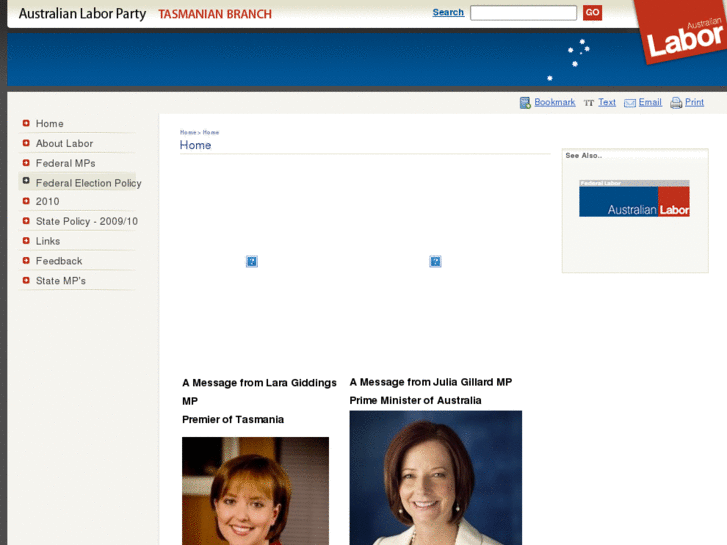727x545 pixels.
Task: Open State Policy - 2009/10 menu item
Action: pos(87,222)
